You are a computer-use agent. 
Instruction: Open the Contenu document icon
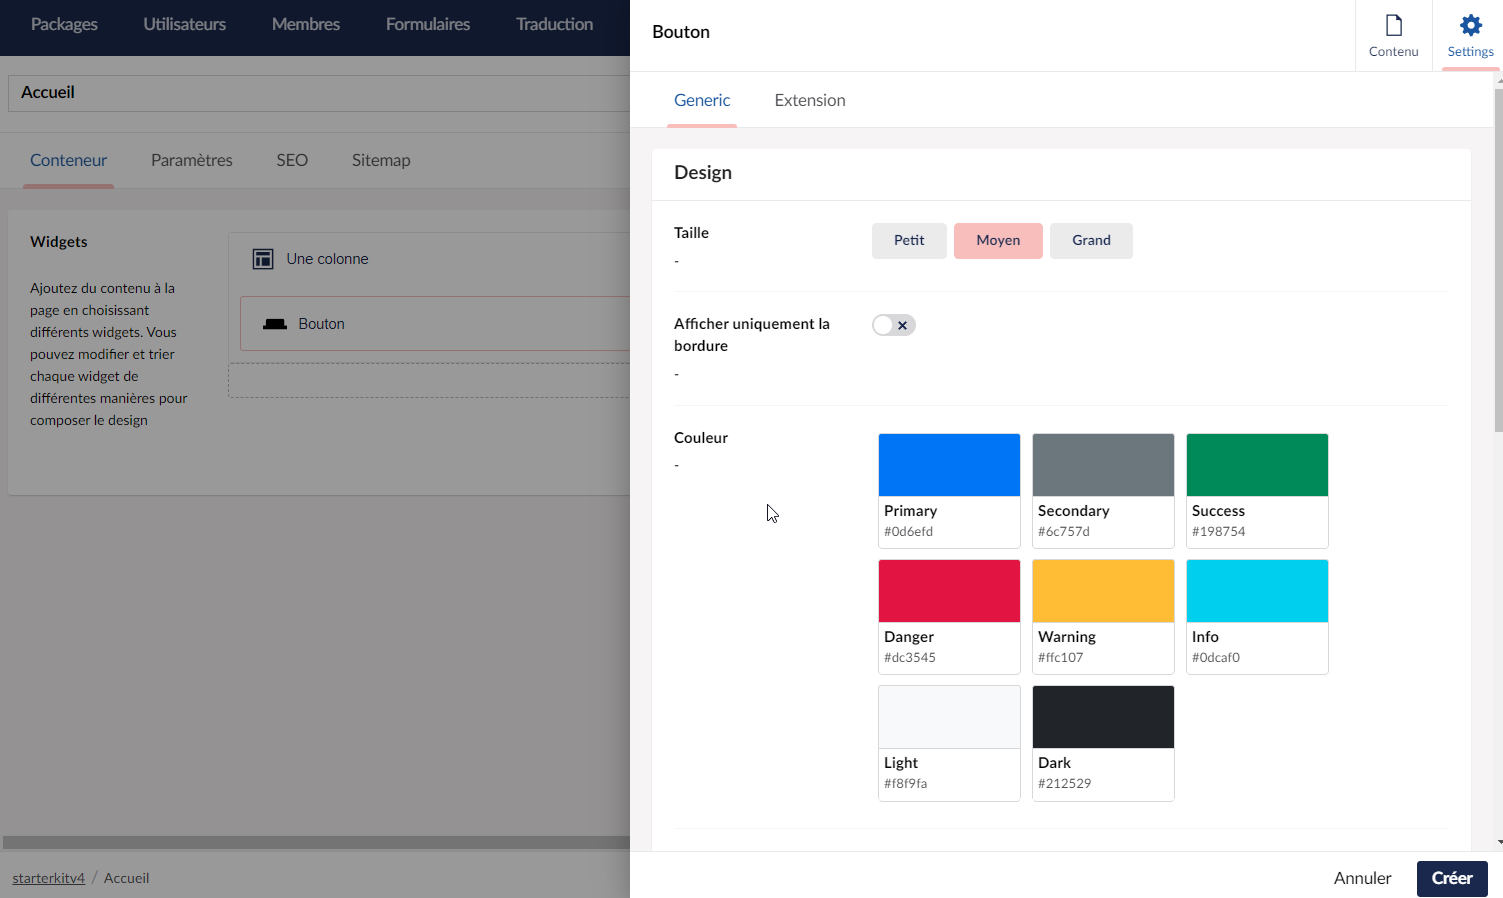1393,25
